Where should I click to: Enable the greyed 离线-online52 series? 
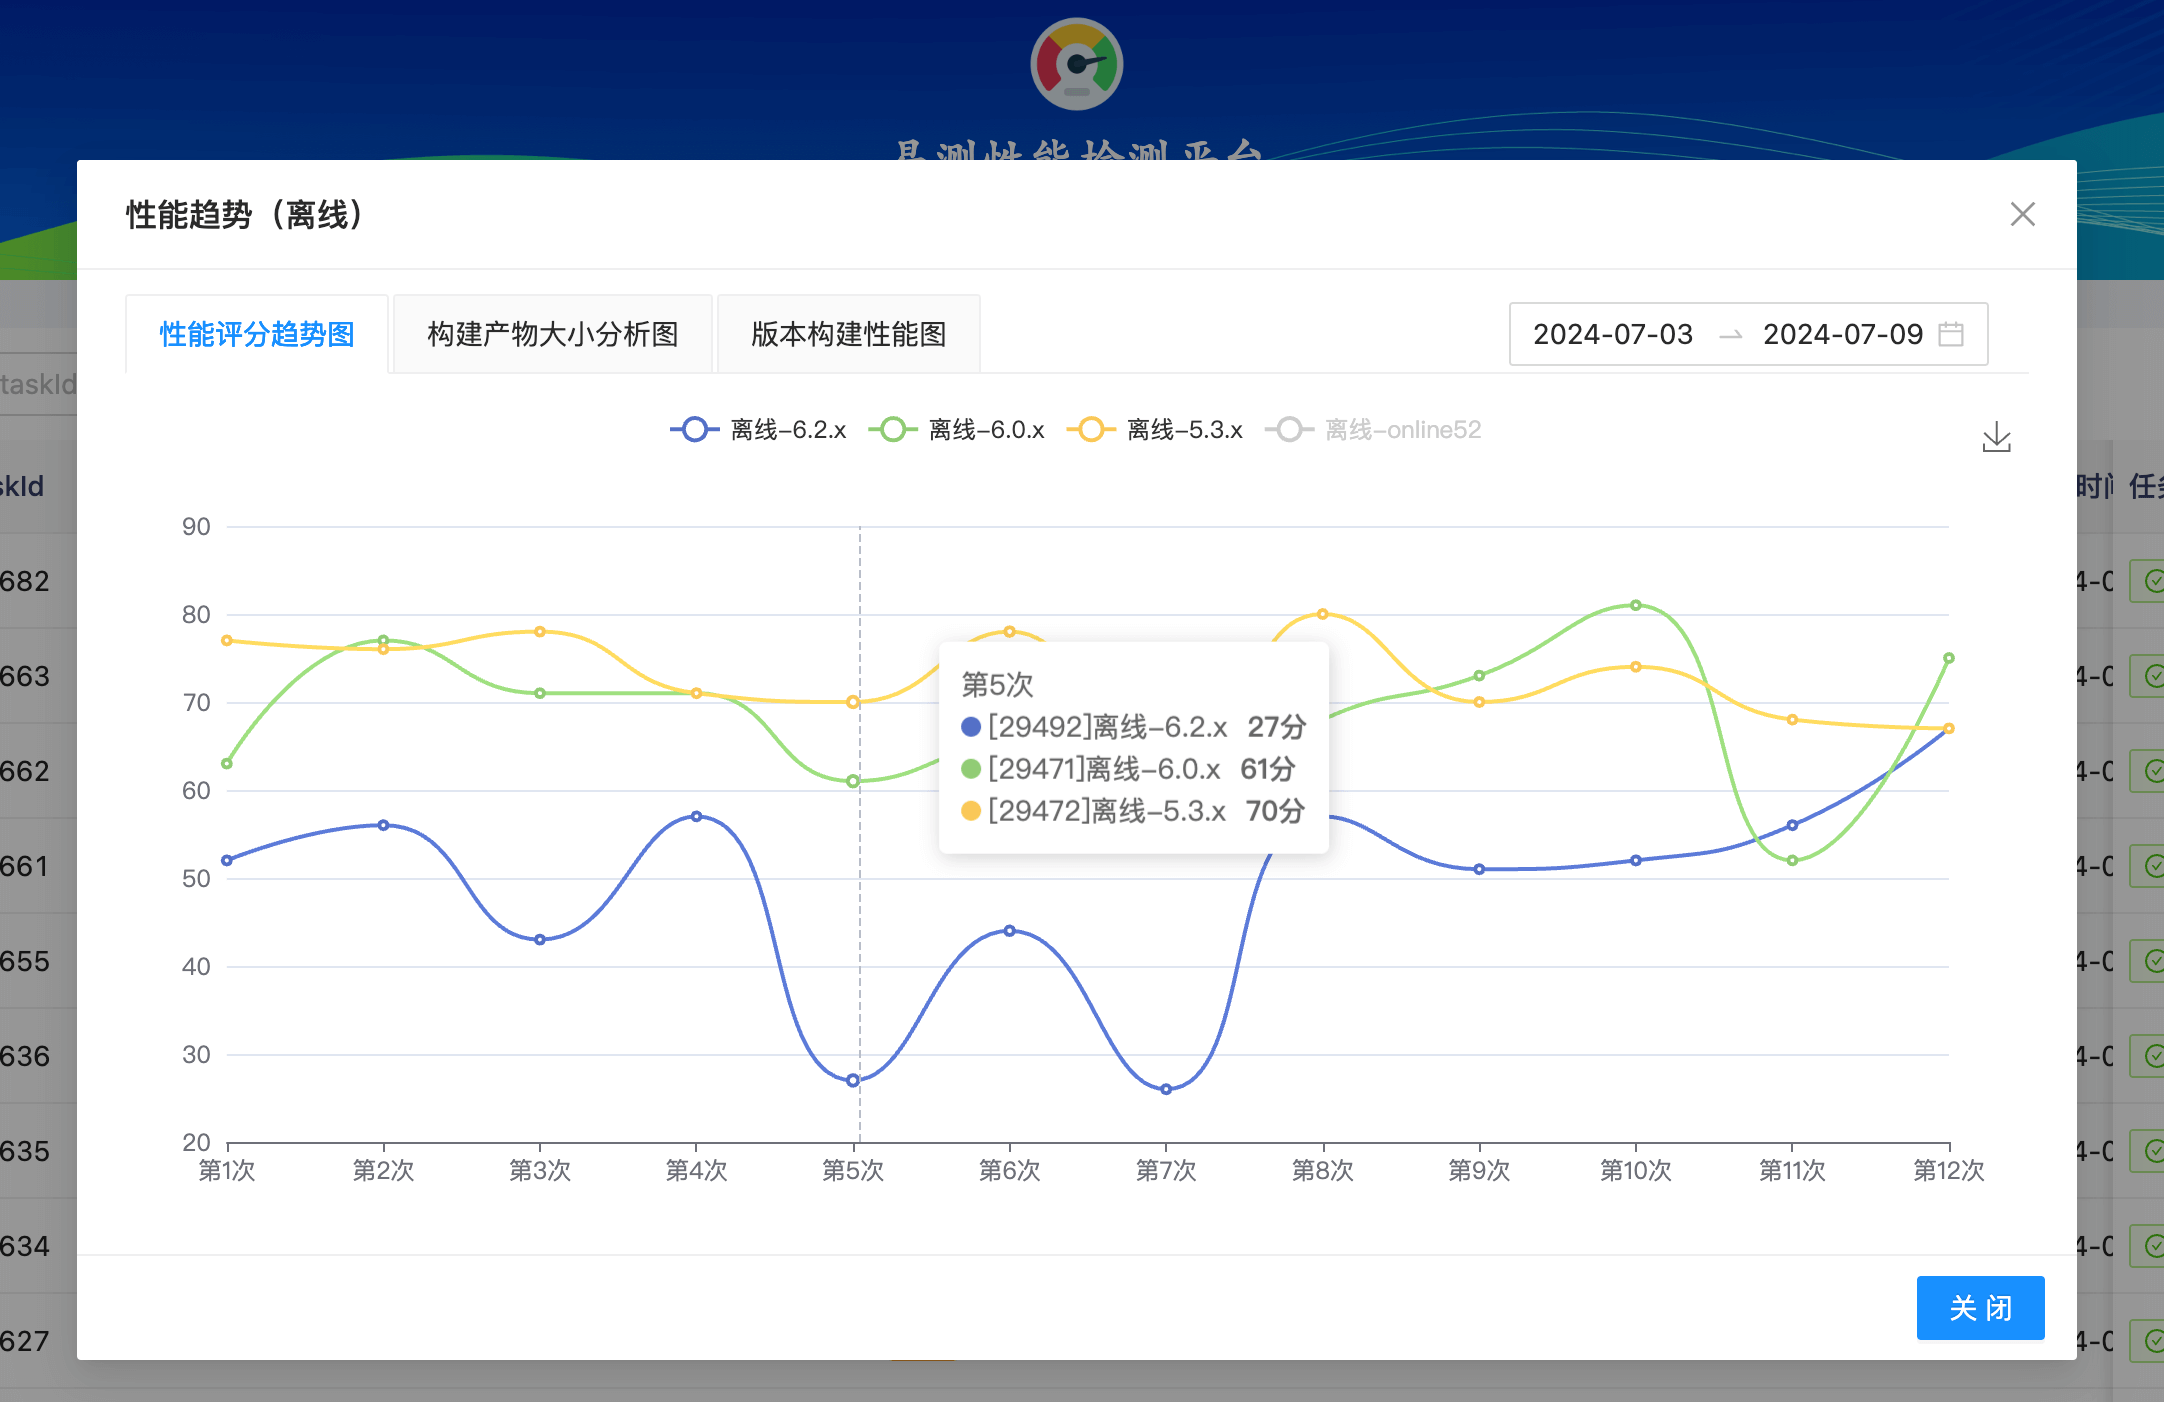coord(1372,430)
